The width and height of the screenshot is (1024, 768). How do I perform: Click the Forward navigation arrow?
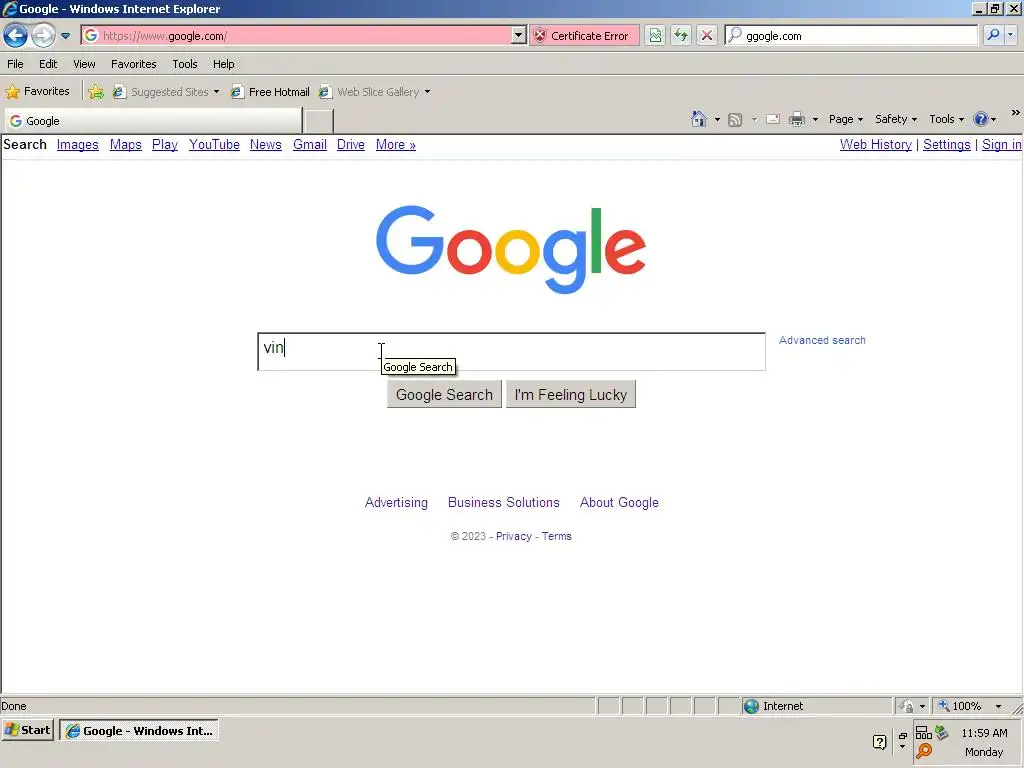coord(43,35)
